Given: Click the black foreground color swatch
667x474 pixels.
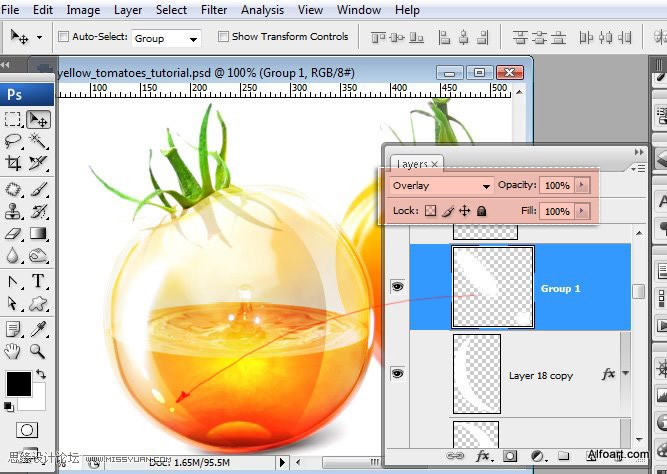Looking at the screenshot, I should click(x=19, y=384).
